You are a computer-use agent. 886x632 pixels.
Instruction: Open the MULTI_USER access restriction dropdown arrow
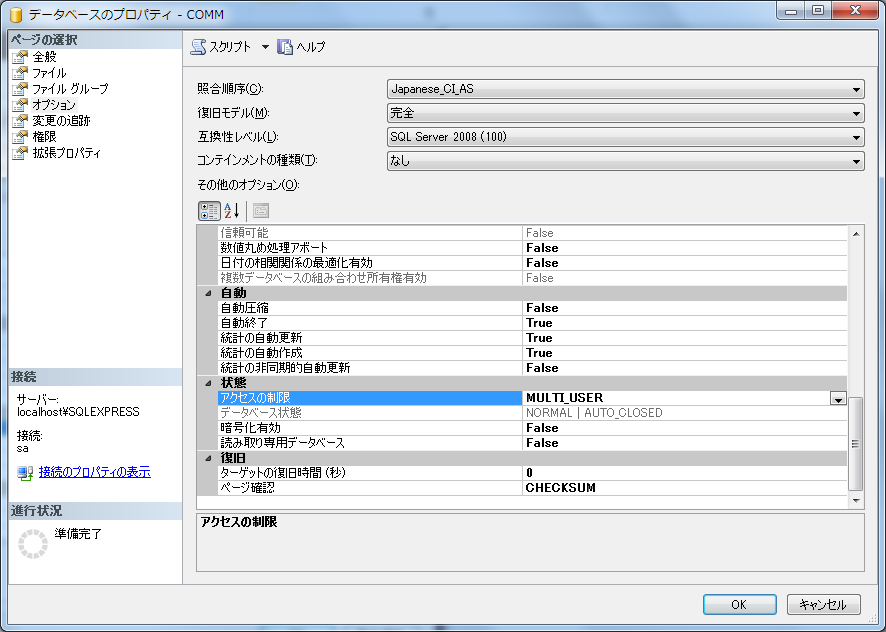point(838,398)
